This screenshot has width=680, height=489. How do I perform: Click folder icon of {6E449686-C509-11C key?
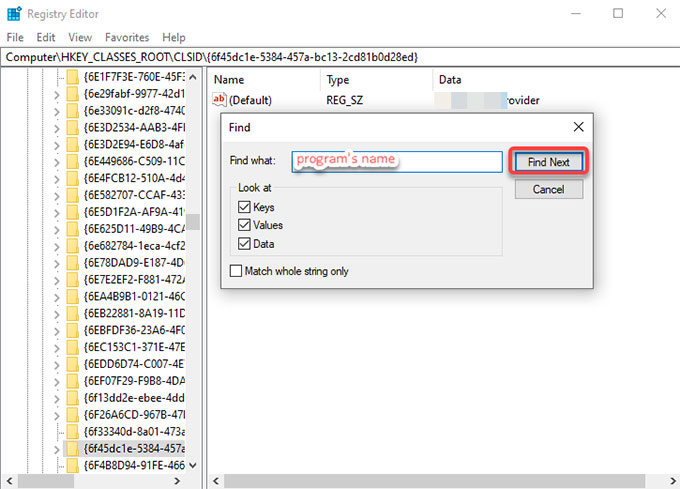(72, 161)
